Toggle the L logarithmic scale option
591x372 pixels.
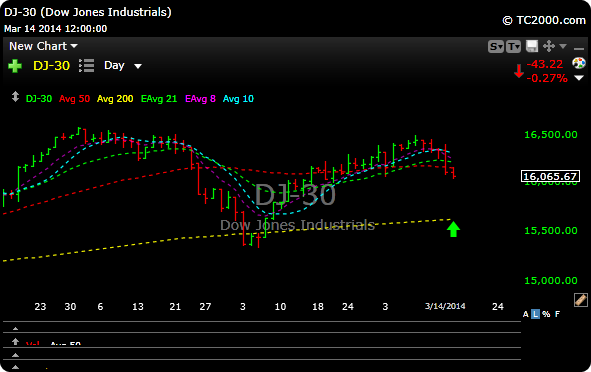535,314
